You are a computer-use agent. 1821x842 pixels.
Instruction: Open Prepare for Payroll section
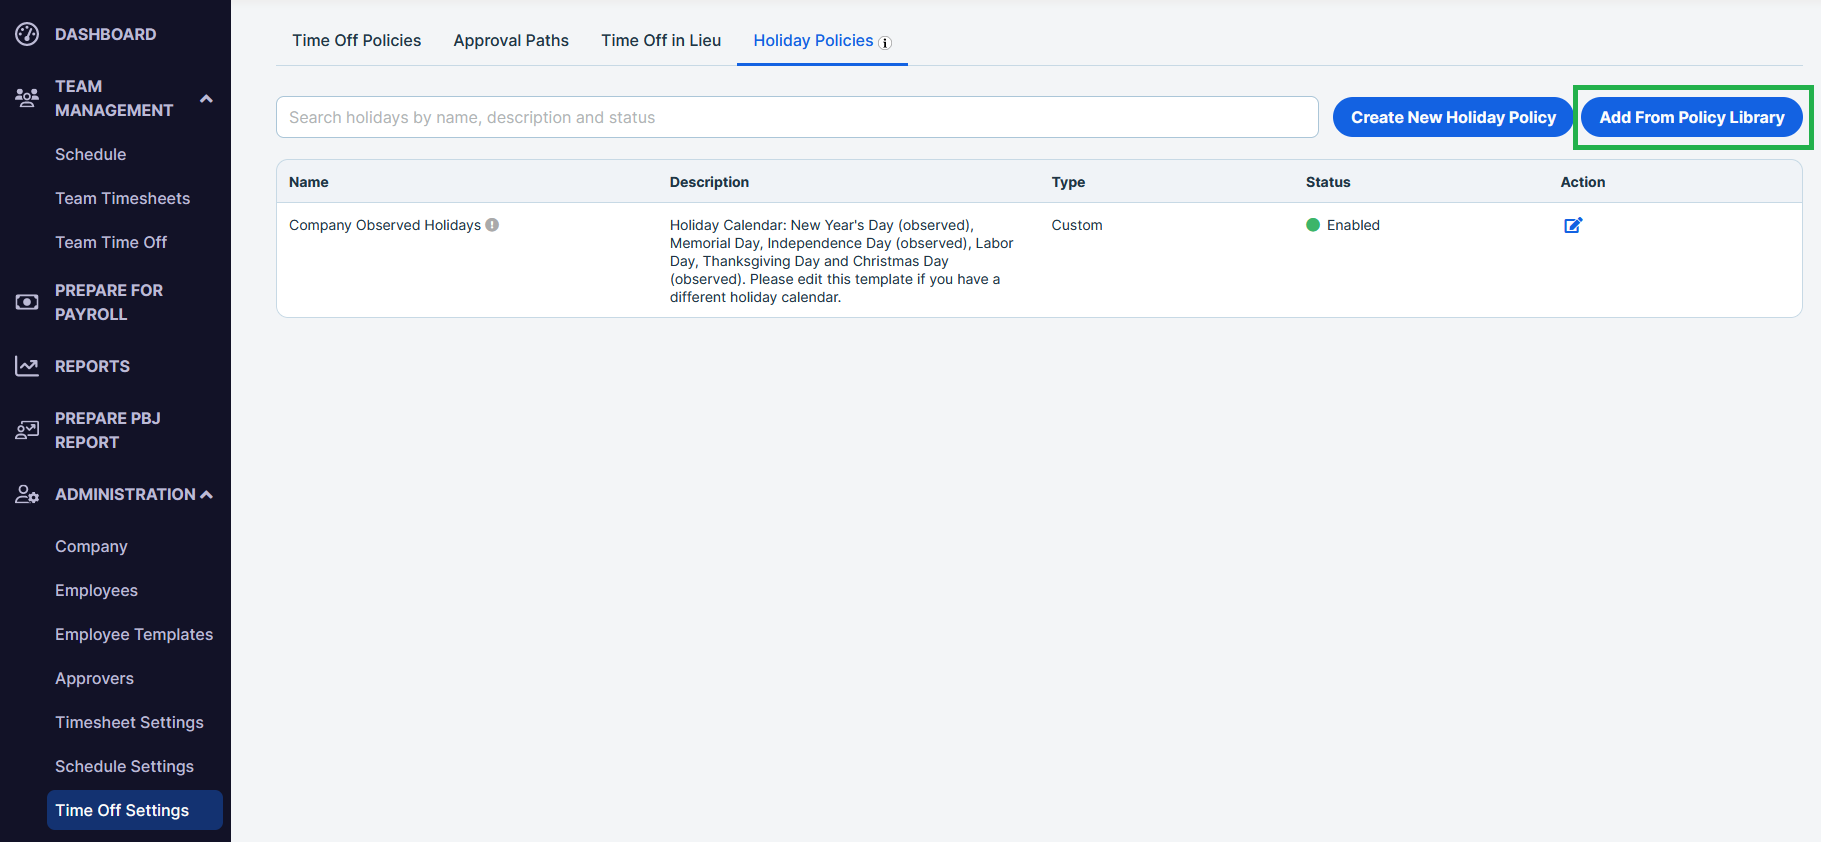pos(108,302)
